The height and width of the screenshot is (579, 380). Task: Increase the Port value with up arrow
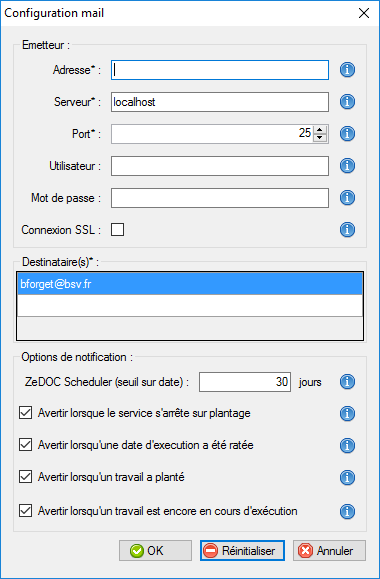[x=320, y=130]
